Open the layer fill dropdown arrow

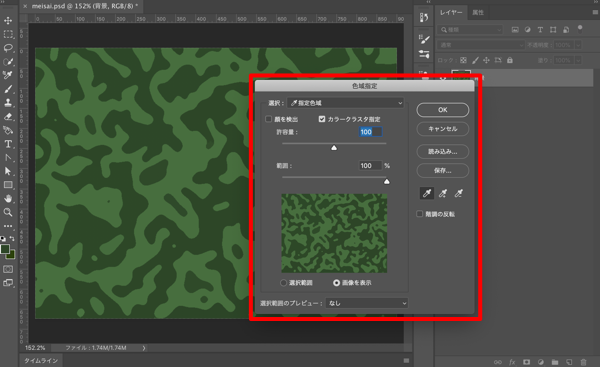[x=578, y=60]
